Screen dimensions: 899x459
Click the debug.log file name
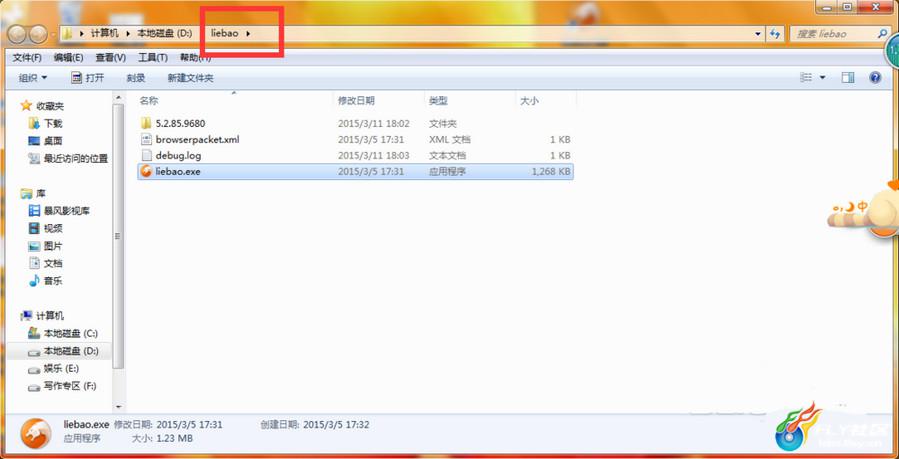[x=178, y=155]
